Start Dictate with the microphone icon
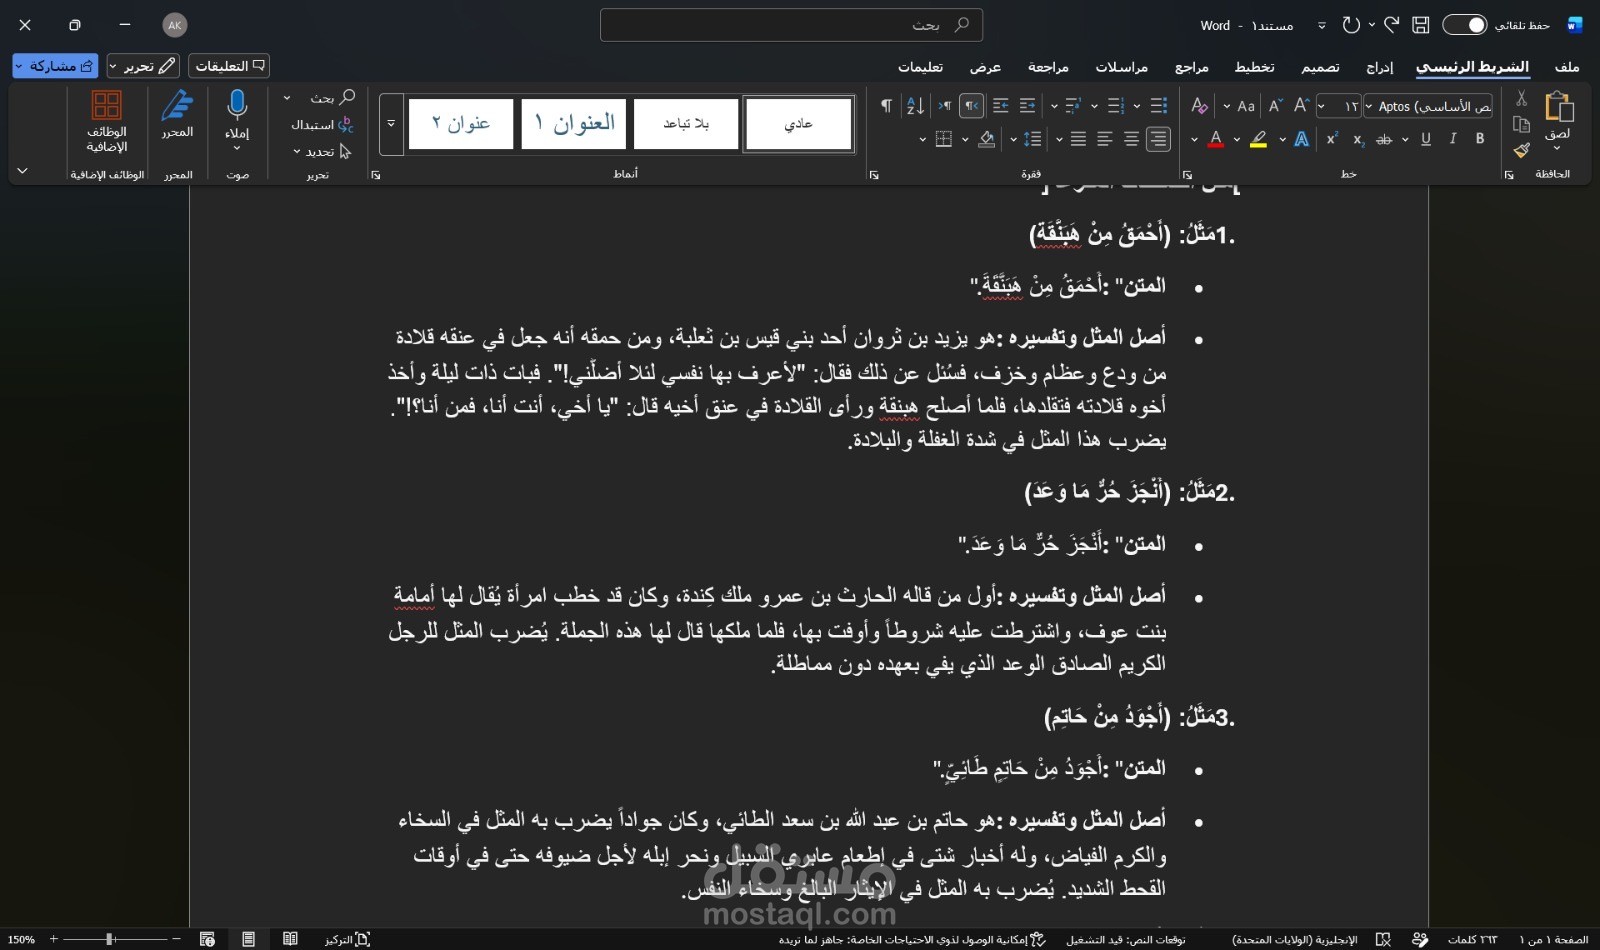This screenshot has width=1600, height=950. coord(237,104)
